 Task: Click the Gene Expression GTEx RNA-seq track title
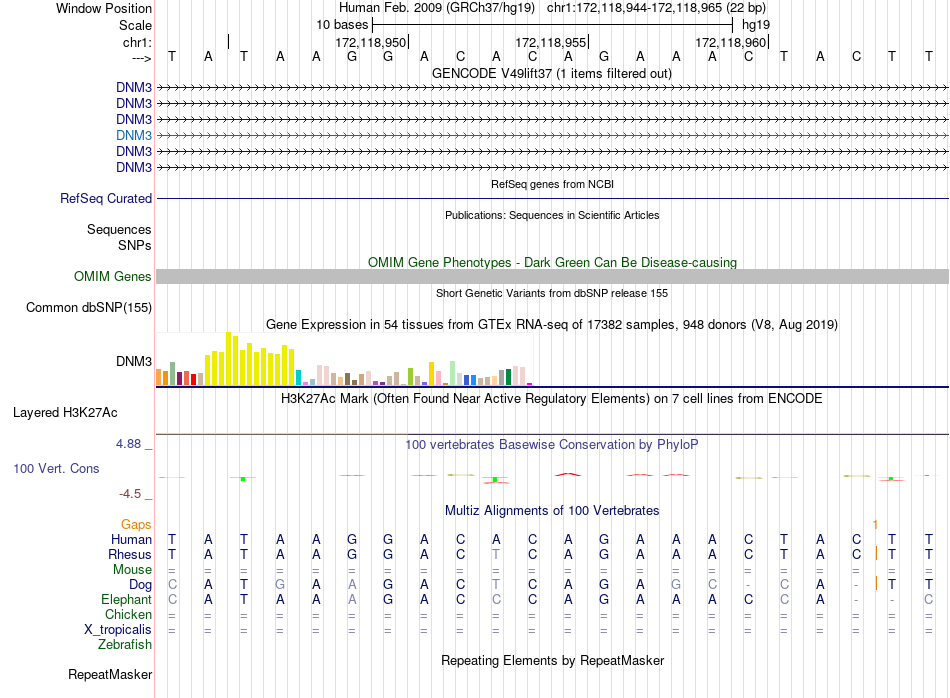(552, 325)
